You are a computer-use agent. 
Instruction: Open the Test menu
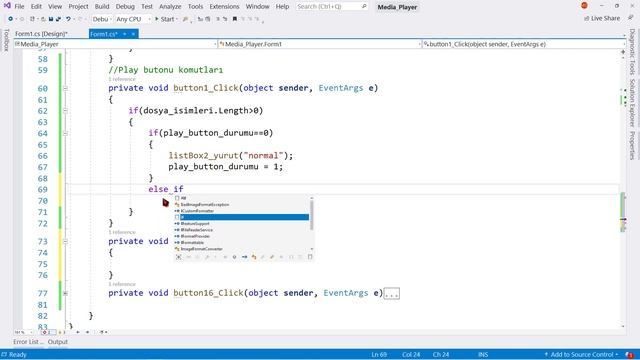click(147, 7)
